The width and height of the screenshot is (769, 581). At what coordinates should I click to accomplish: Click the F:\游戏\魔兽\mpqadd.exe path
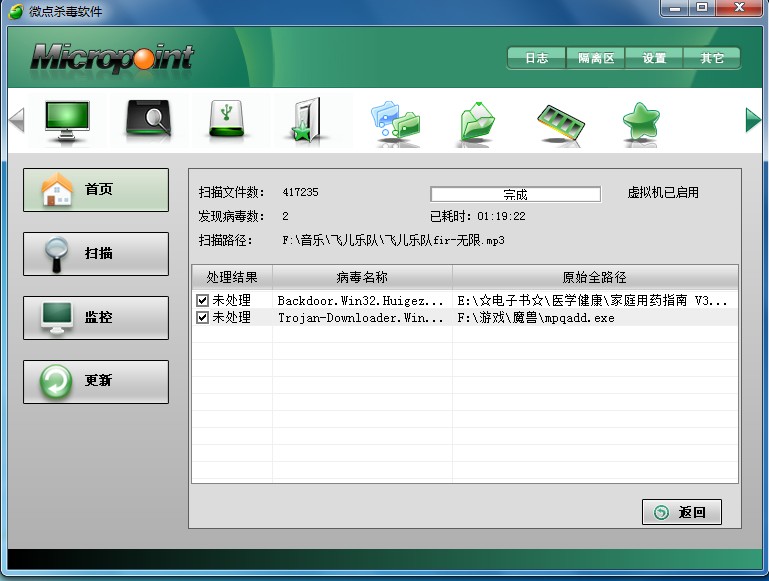tap(536, 318)
